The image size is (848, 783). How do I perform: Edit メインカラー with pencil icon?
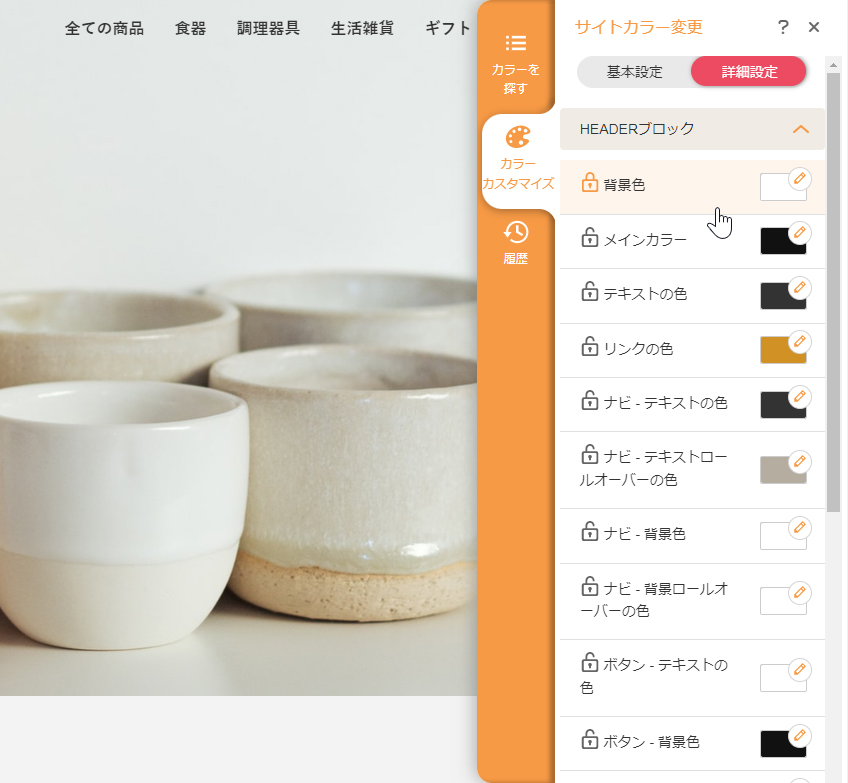pos(799,233)
